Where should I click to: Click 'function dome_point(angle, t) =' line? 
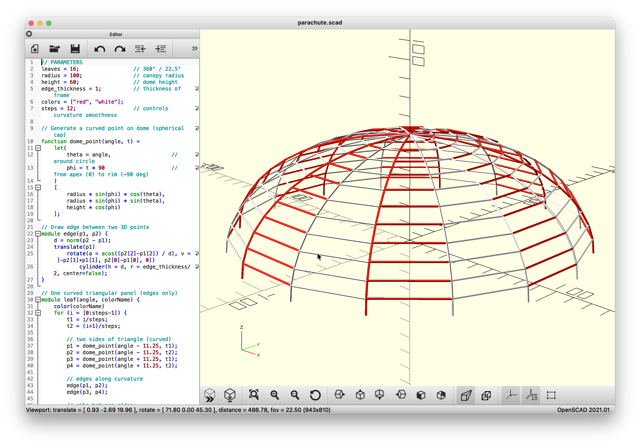point(90,141)
